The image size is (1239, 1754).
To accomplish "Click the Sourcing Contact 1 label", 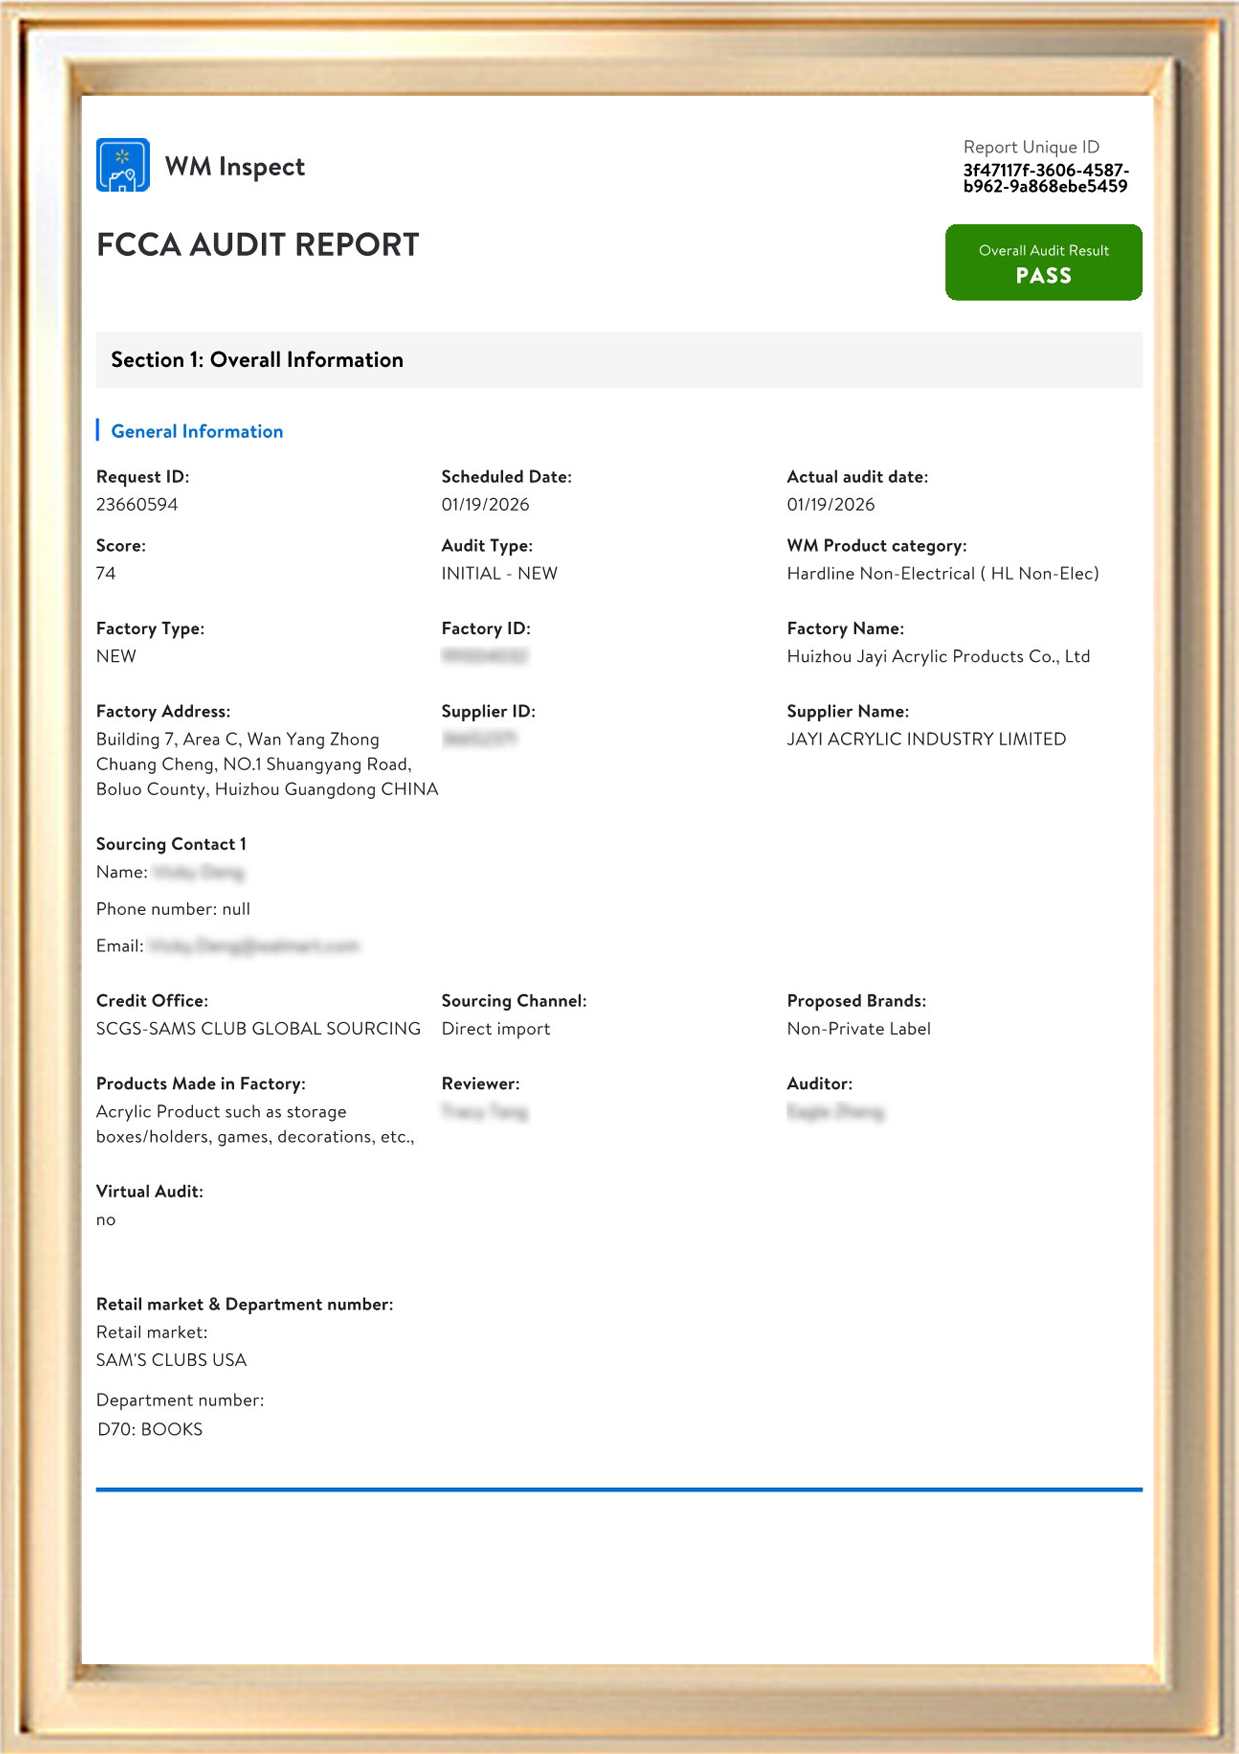I will coord(171,844).
